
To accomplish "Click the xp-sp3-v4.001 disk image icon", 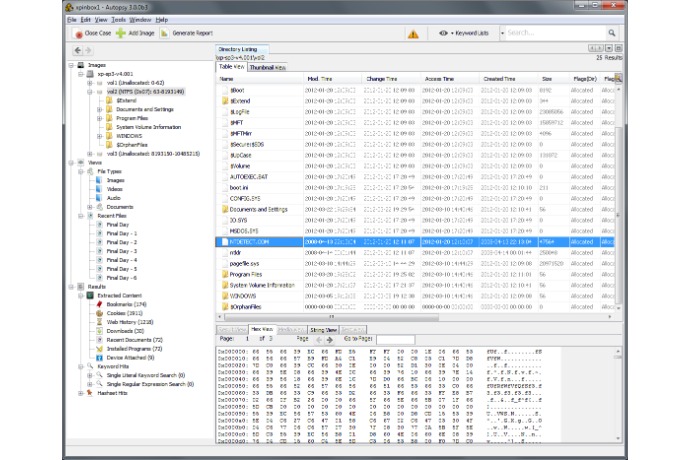I will [x=90, y=74].
